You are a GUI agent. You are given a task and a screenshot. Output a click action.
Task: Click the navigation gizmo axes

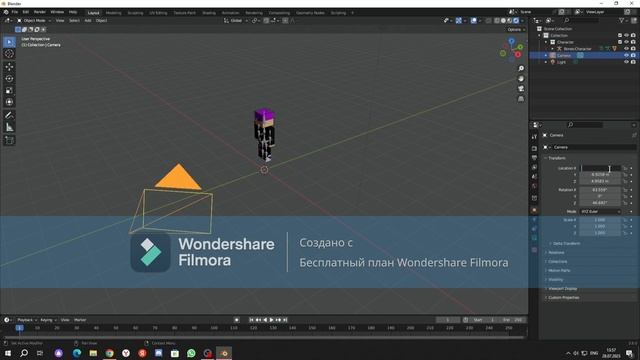511,49
